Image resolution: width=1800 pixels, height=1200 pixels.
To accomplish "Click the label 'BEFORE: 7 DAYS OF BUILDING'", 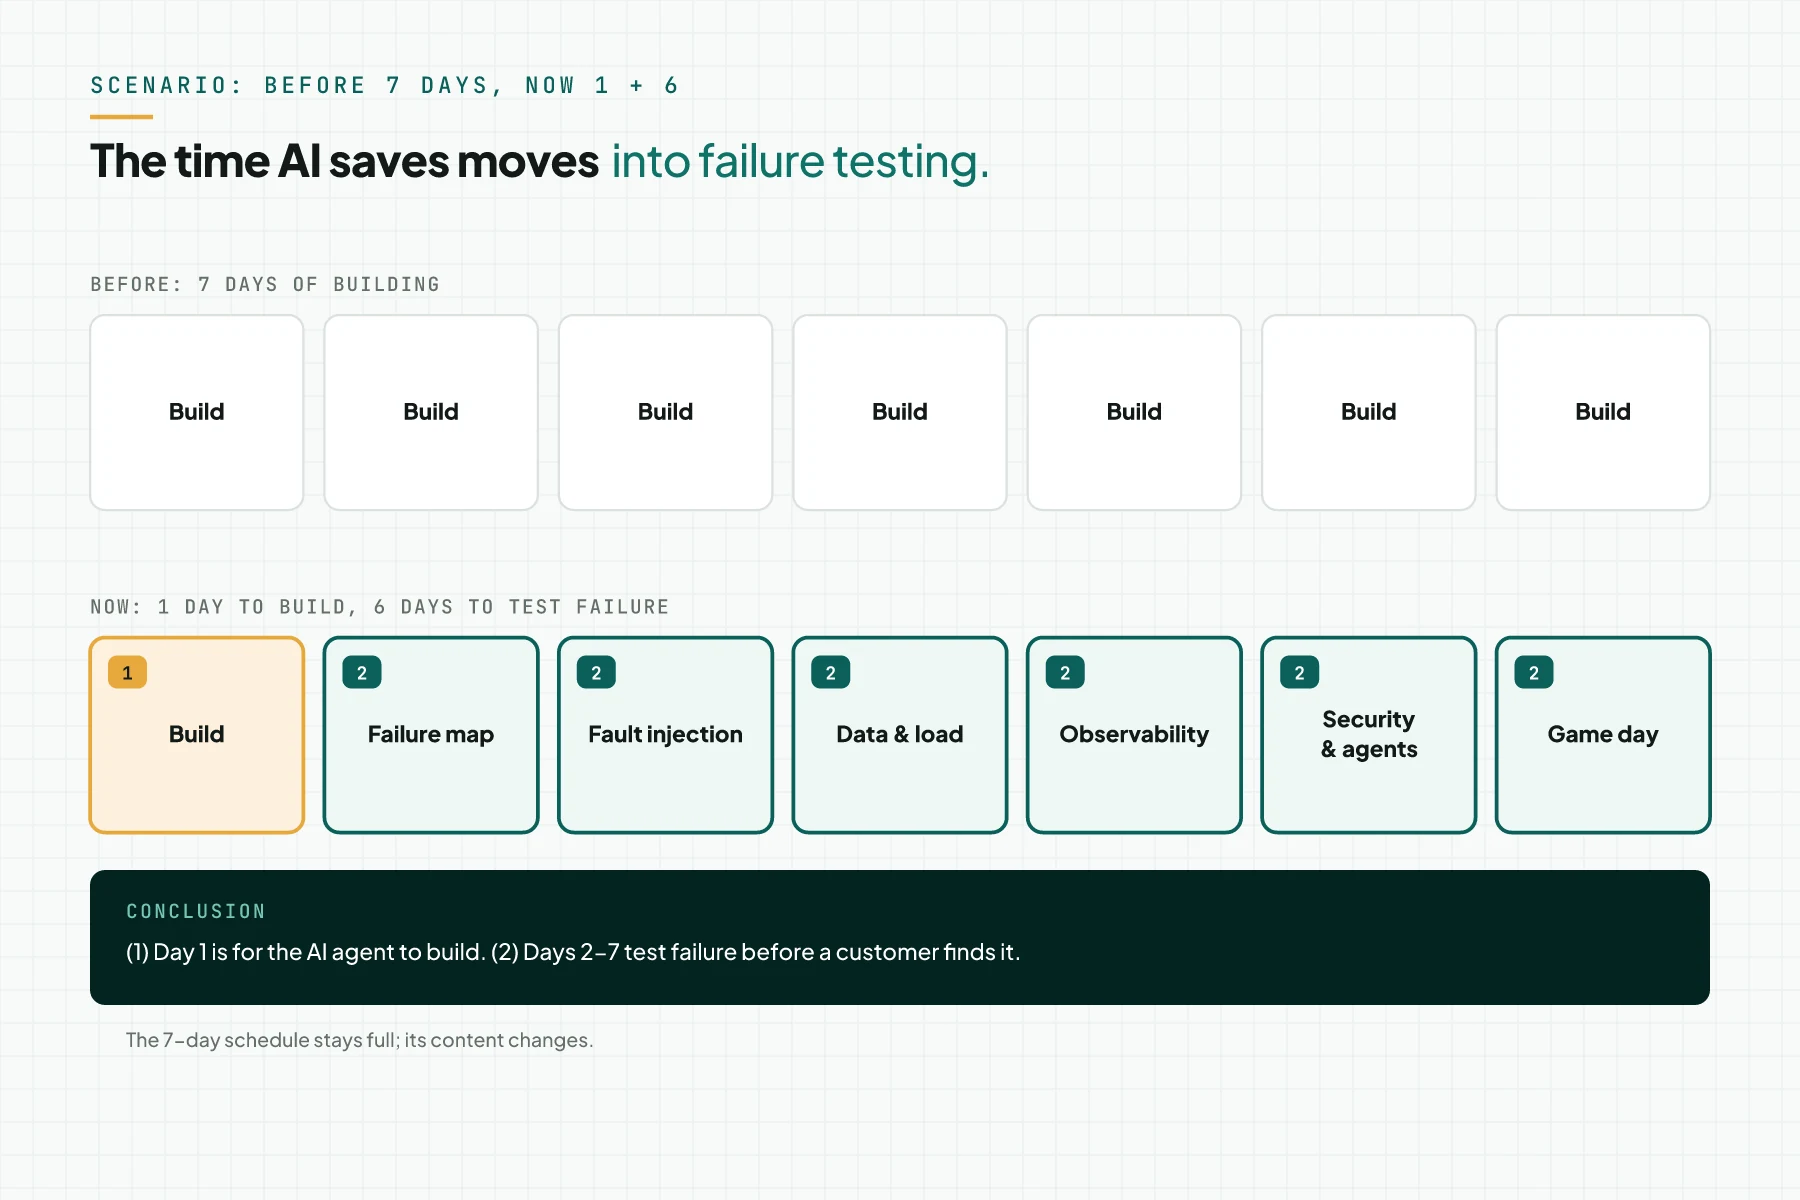I will 265,285.
